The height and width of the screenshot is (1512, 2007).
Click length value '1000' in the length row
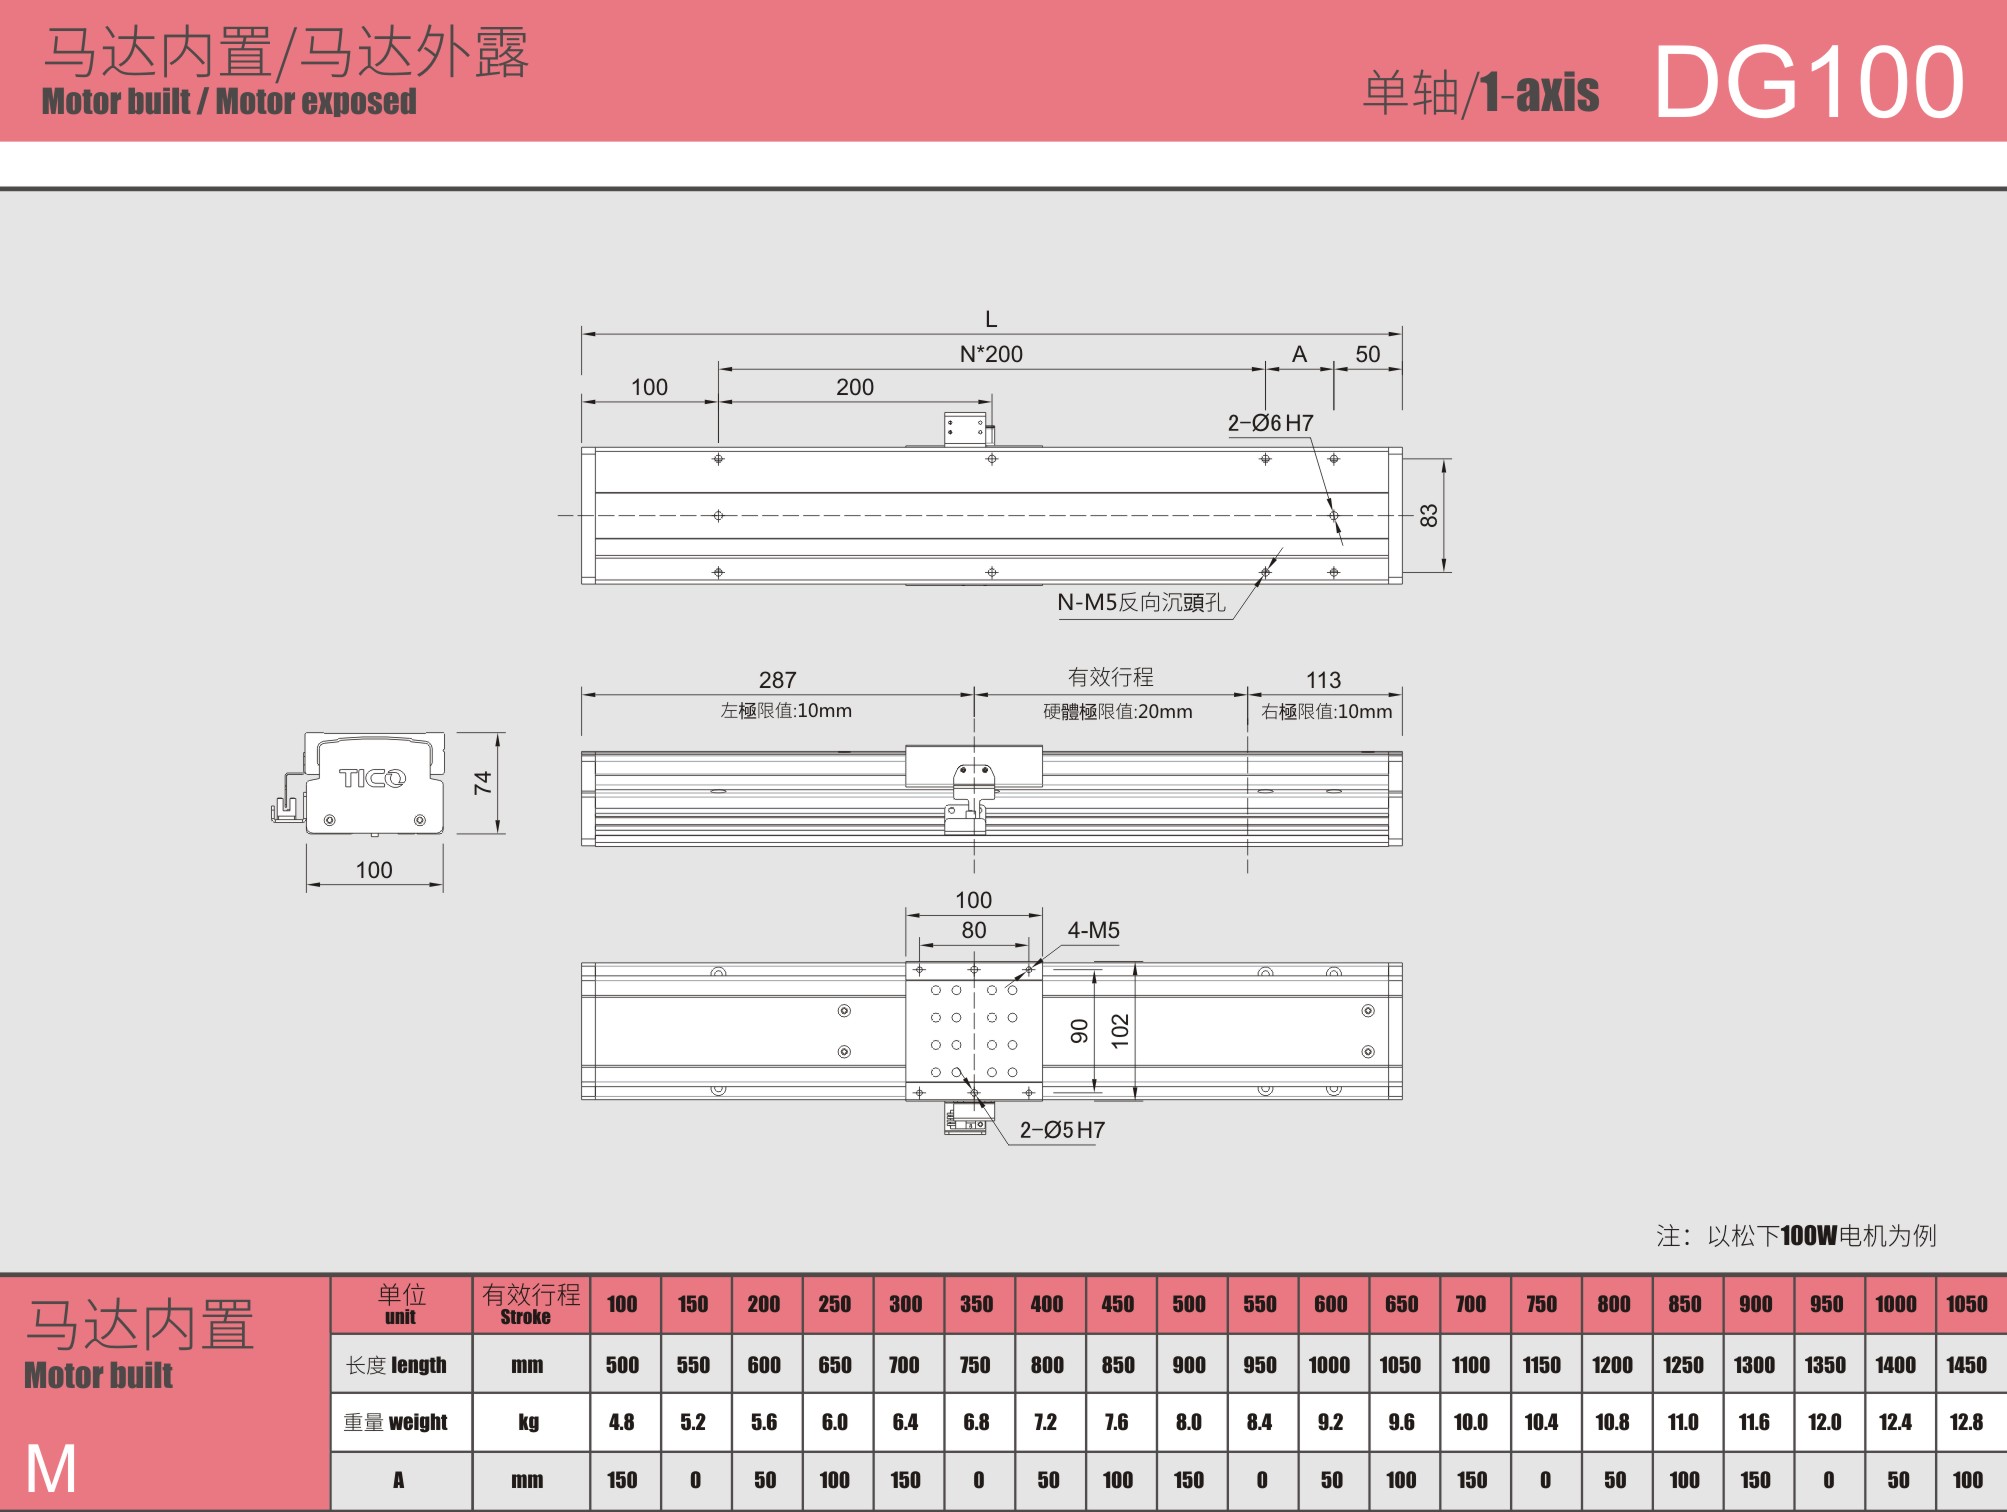click(1329, 1365)
